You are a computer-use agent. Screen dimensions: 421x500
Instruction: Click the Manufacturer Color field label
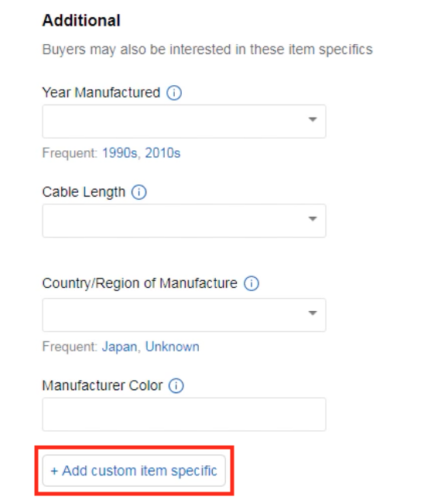pos(102,386)
